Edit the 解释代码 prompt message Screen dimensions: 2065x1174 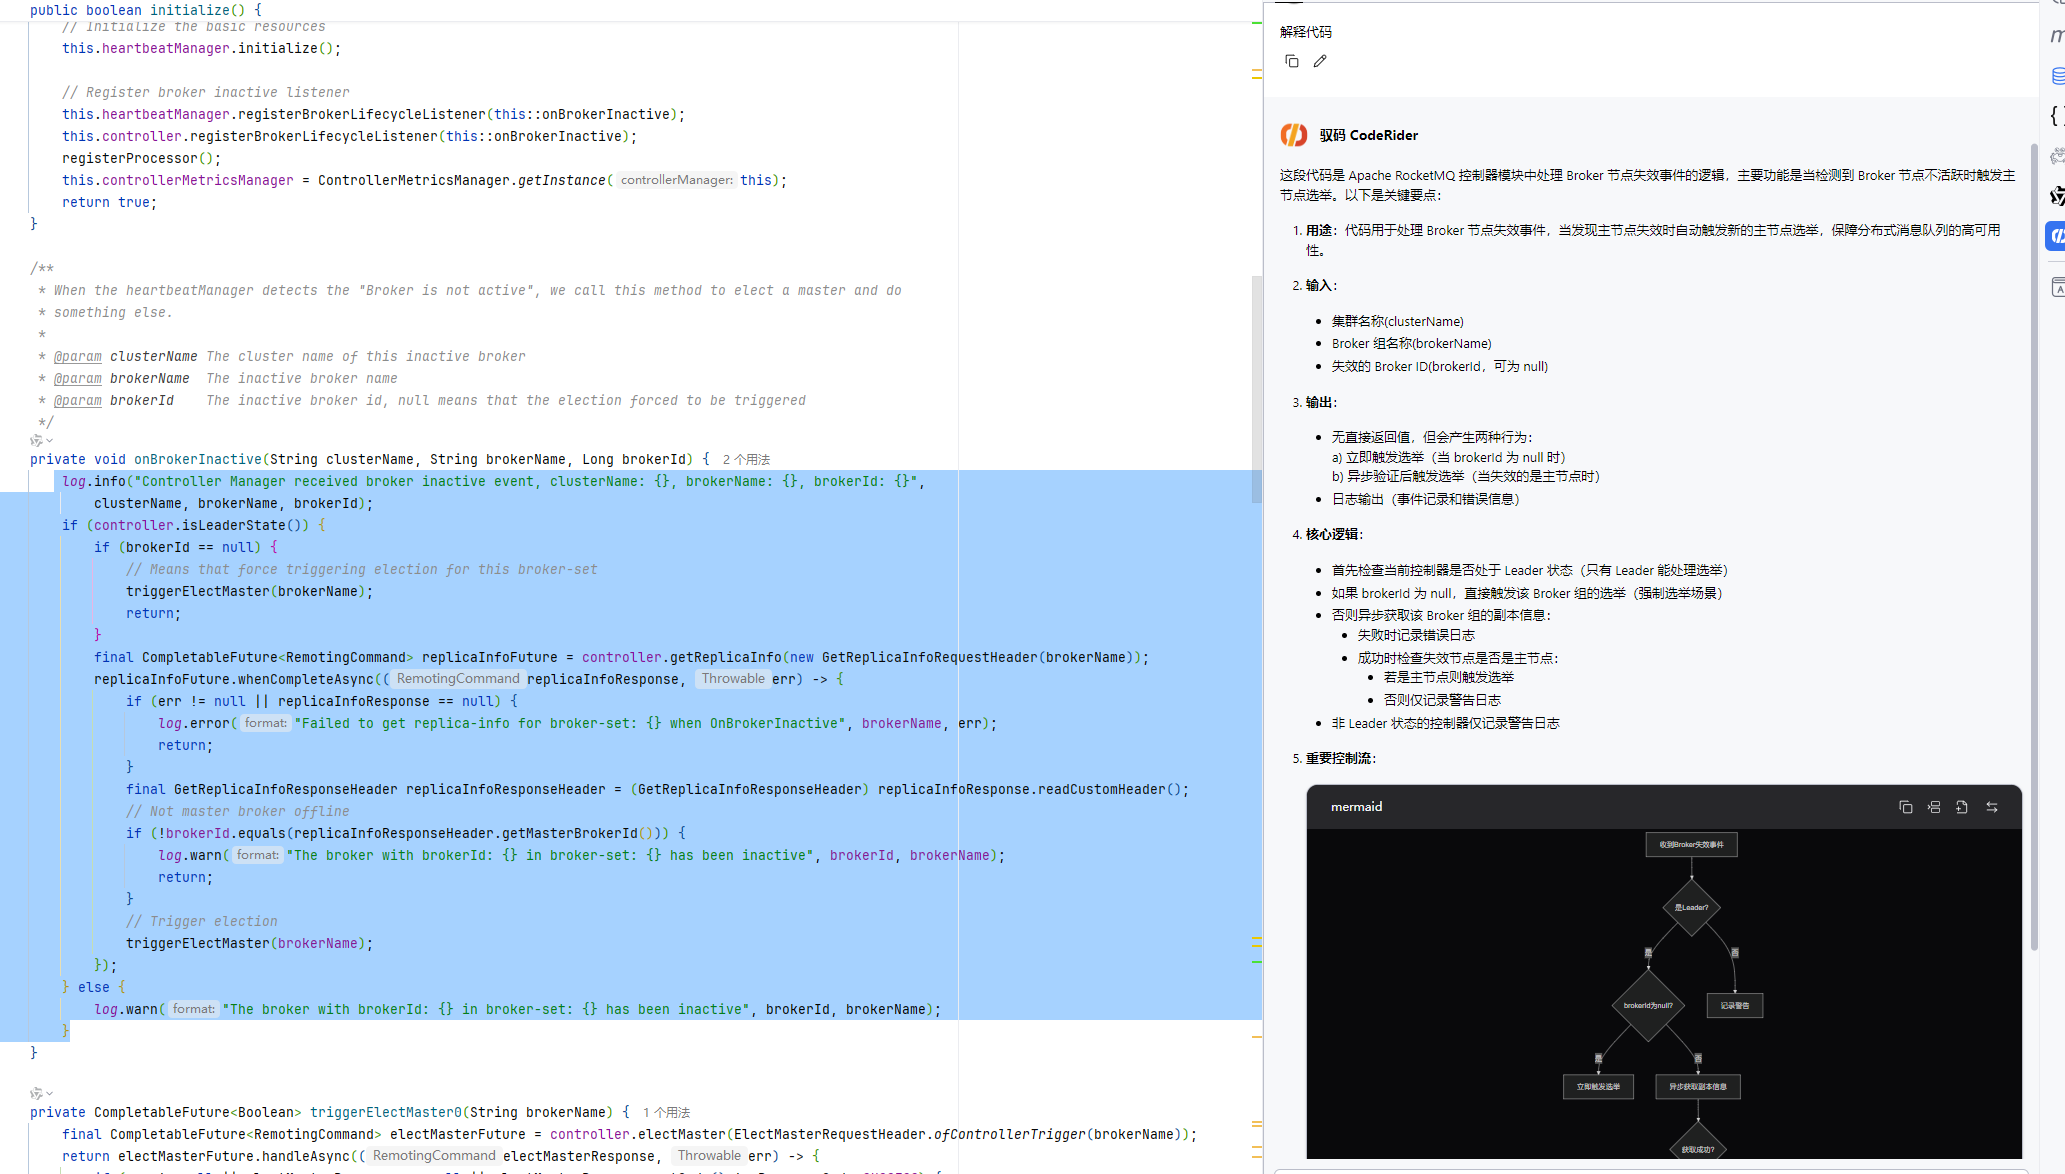(x=1320, y=61)
